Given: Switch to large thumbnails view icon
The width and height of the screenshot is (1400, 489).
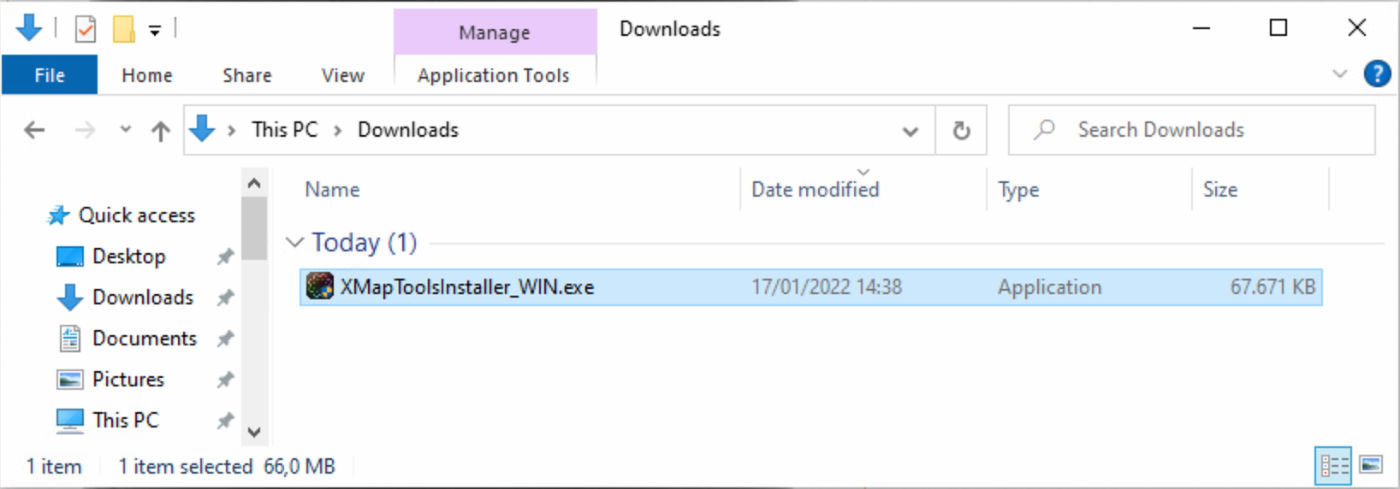Looking at the screenshot, I should click(x=1369, y=465).
